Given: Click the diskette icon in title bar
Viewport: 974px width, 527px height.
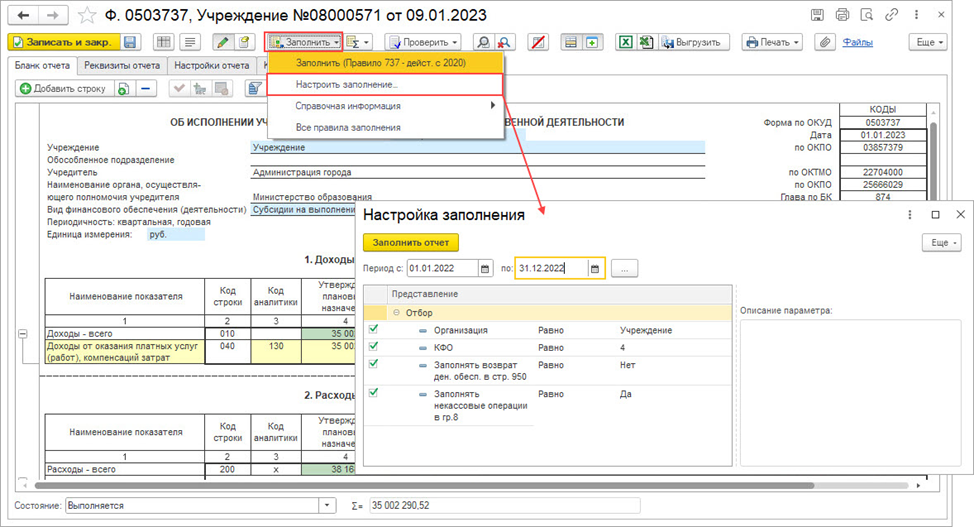Looking at the screenshot, I should click(x=817, y=15).
